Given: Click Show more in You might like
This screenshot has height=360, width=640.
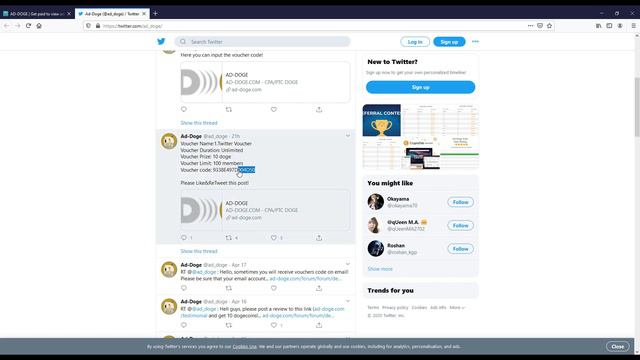Looking at the screenshot, I should coord(380,269).
